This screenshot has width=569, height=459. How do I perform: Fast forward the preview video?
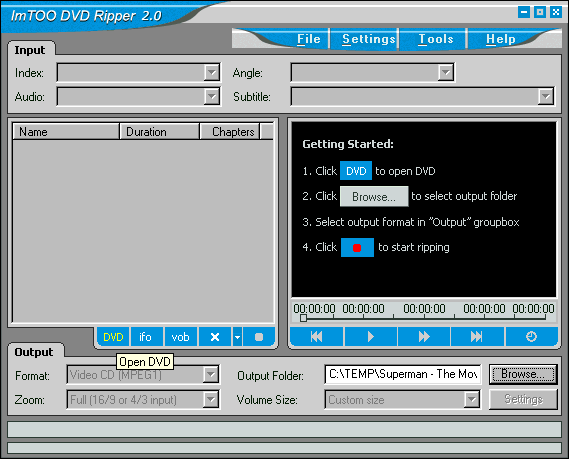point(424,337)
